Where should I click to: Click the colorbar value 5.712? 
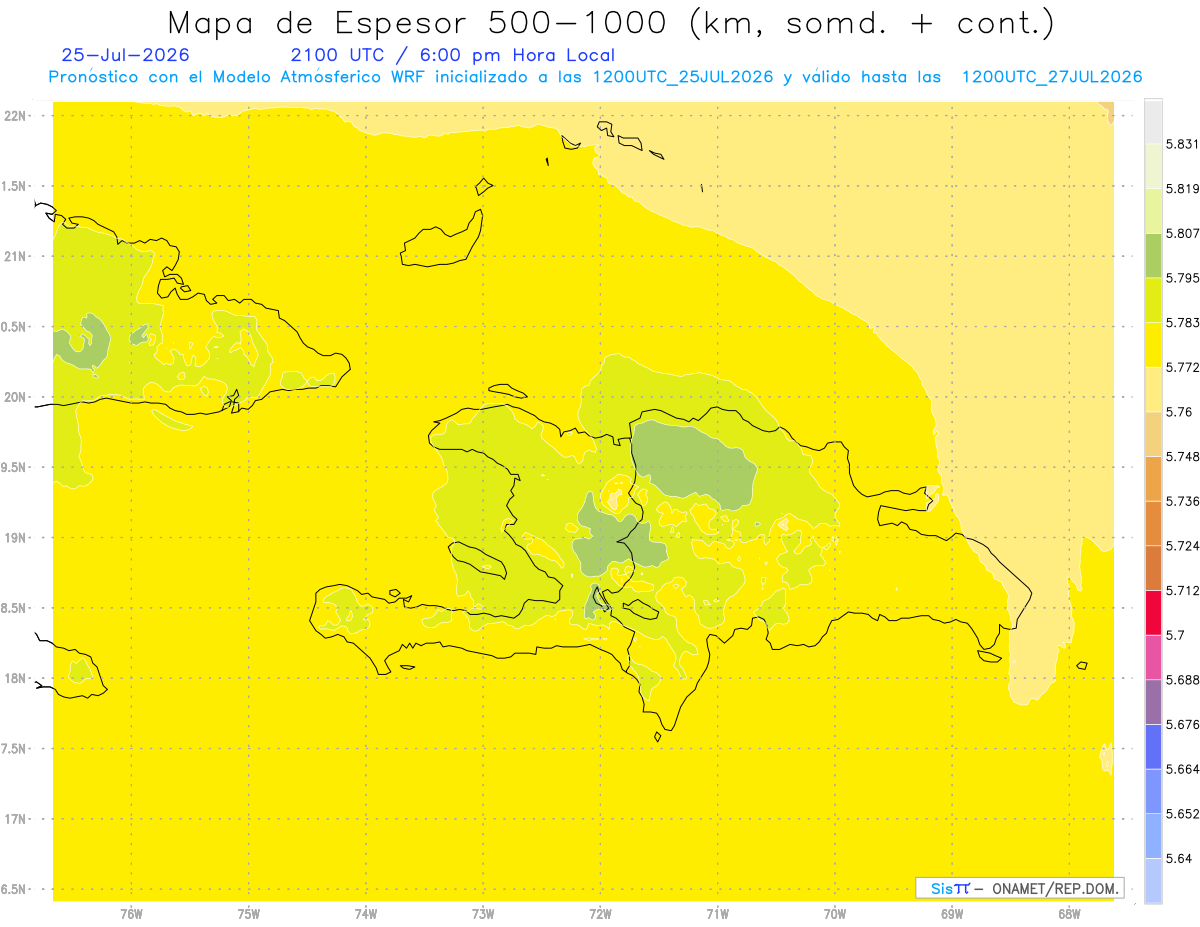point(1183,590)
